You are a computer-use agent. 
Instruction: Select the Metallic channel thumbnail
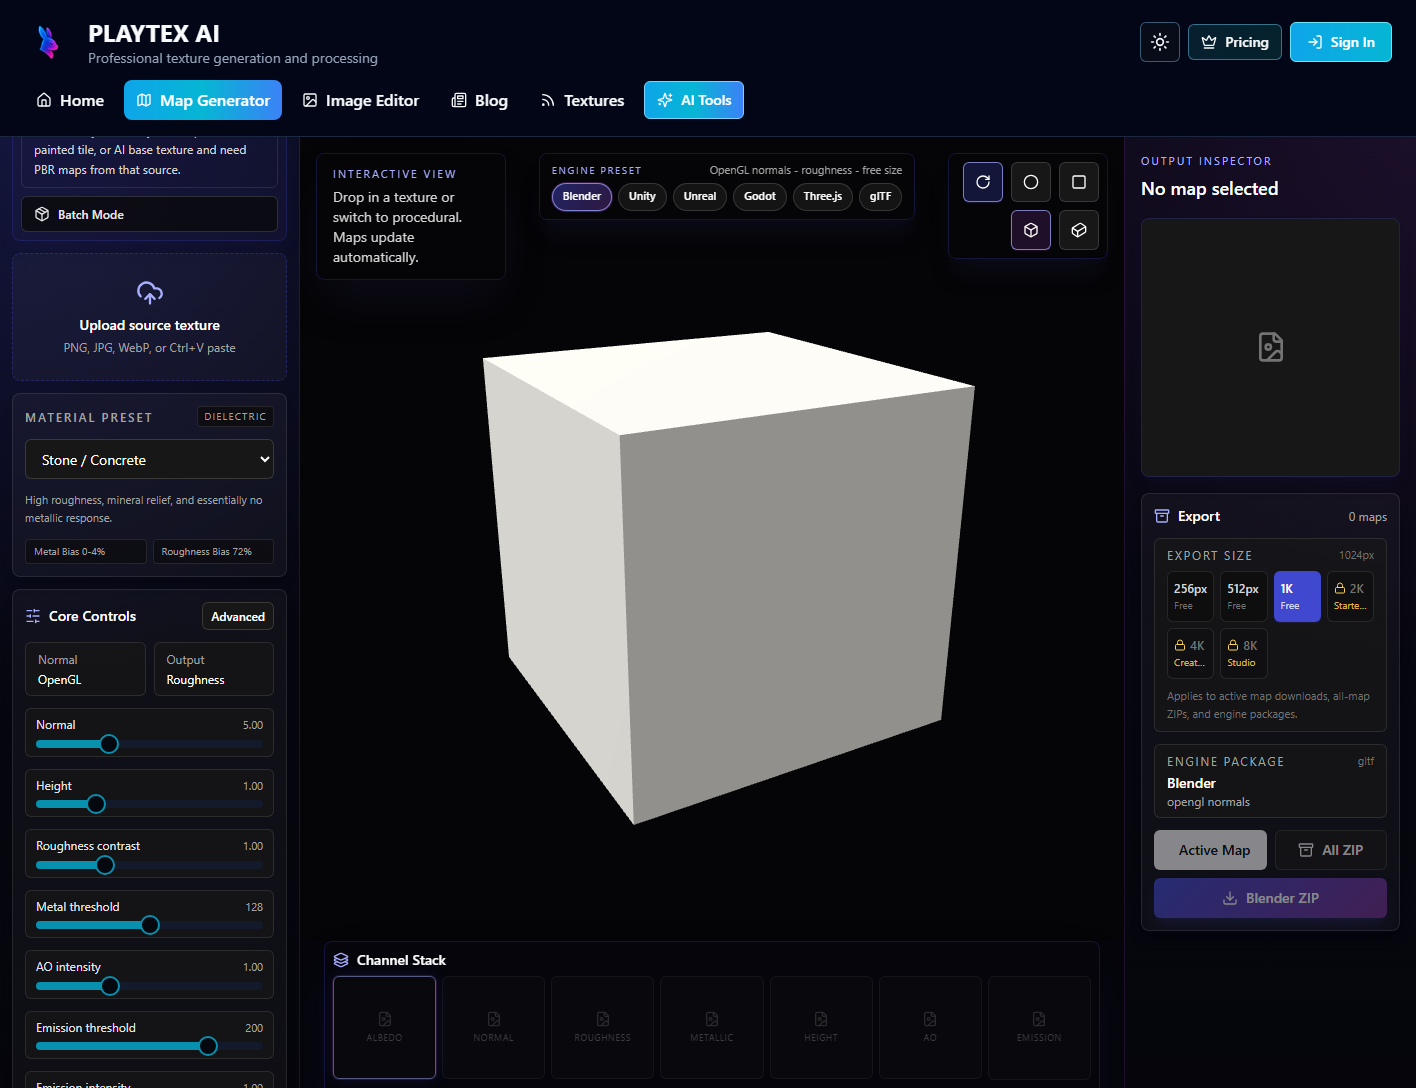click(712, 1027)
